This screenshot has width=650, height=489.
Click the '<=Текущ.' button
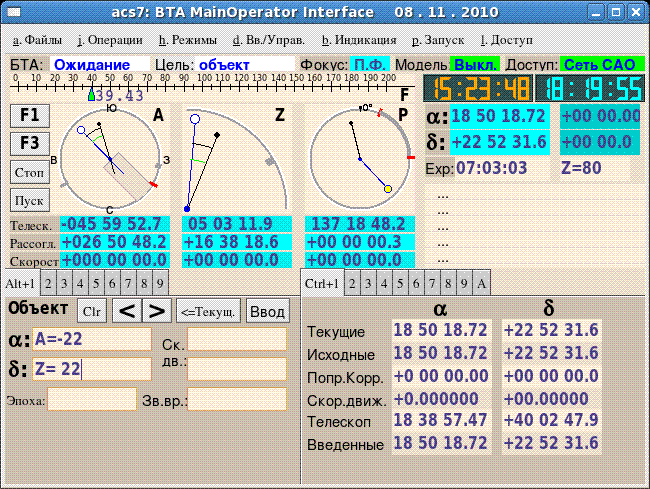(x=208, y=311)
